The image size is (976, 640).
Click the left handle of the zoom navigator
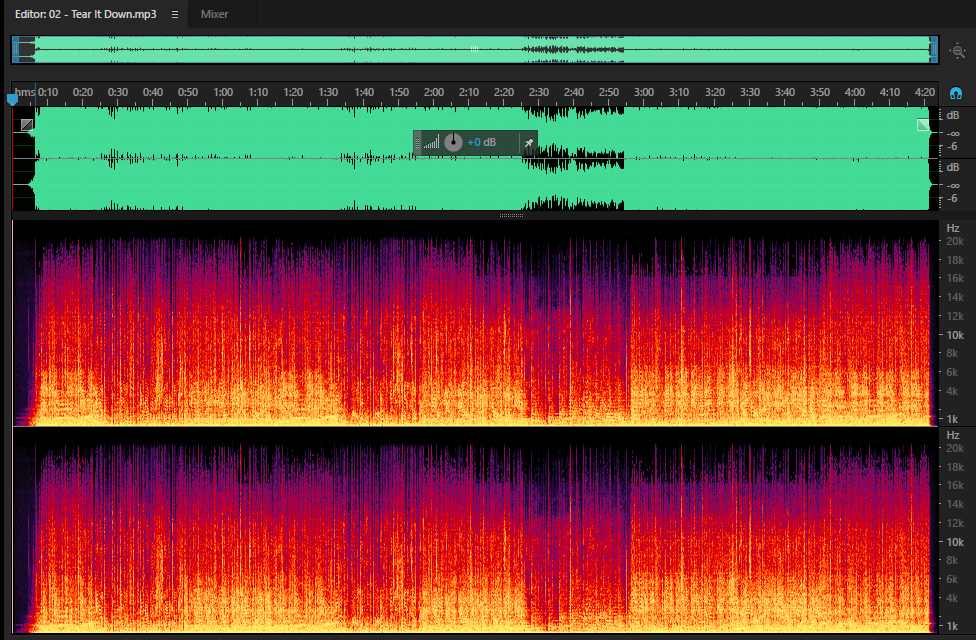tap(16, 50)
